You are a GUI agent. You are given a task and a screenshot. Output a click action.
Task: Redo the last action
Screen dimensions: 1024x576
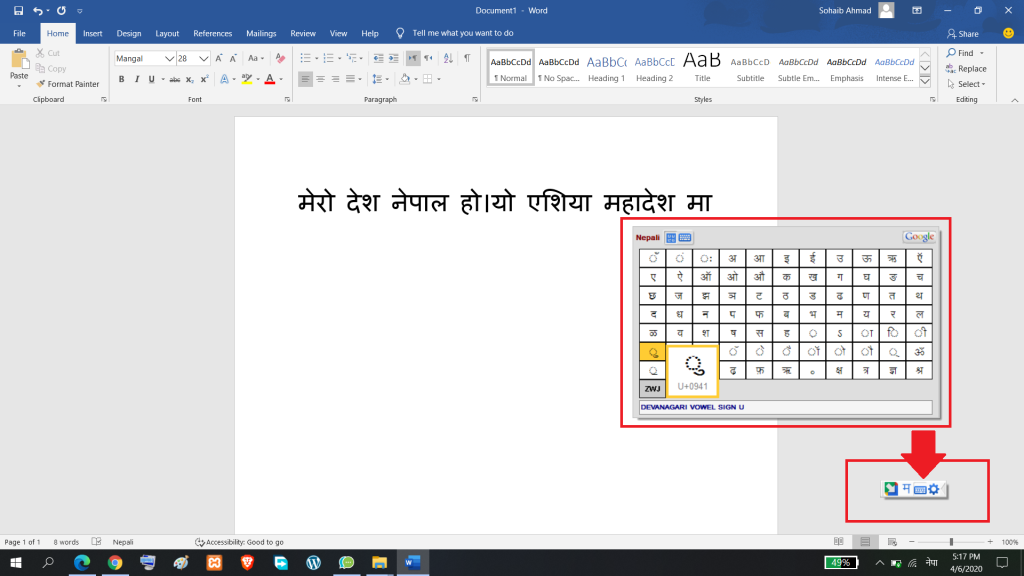(x=61, y=10)
